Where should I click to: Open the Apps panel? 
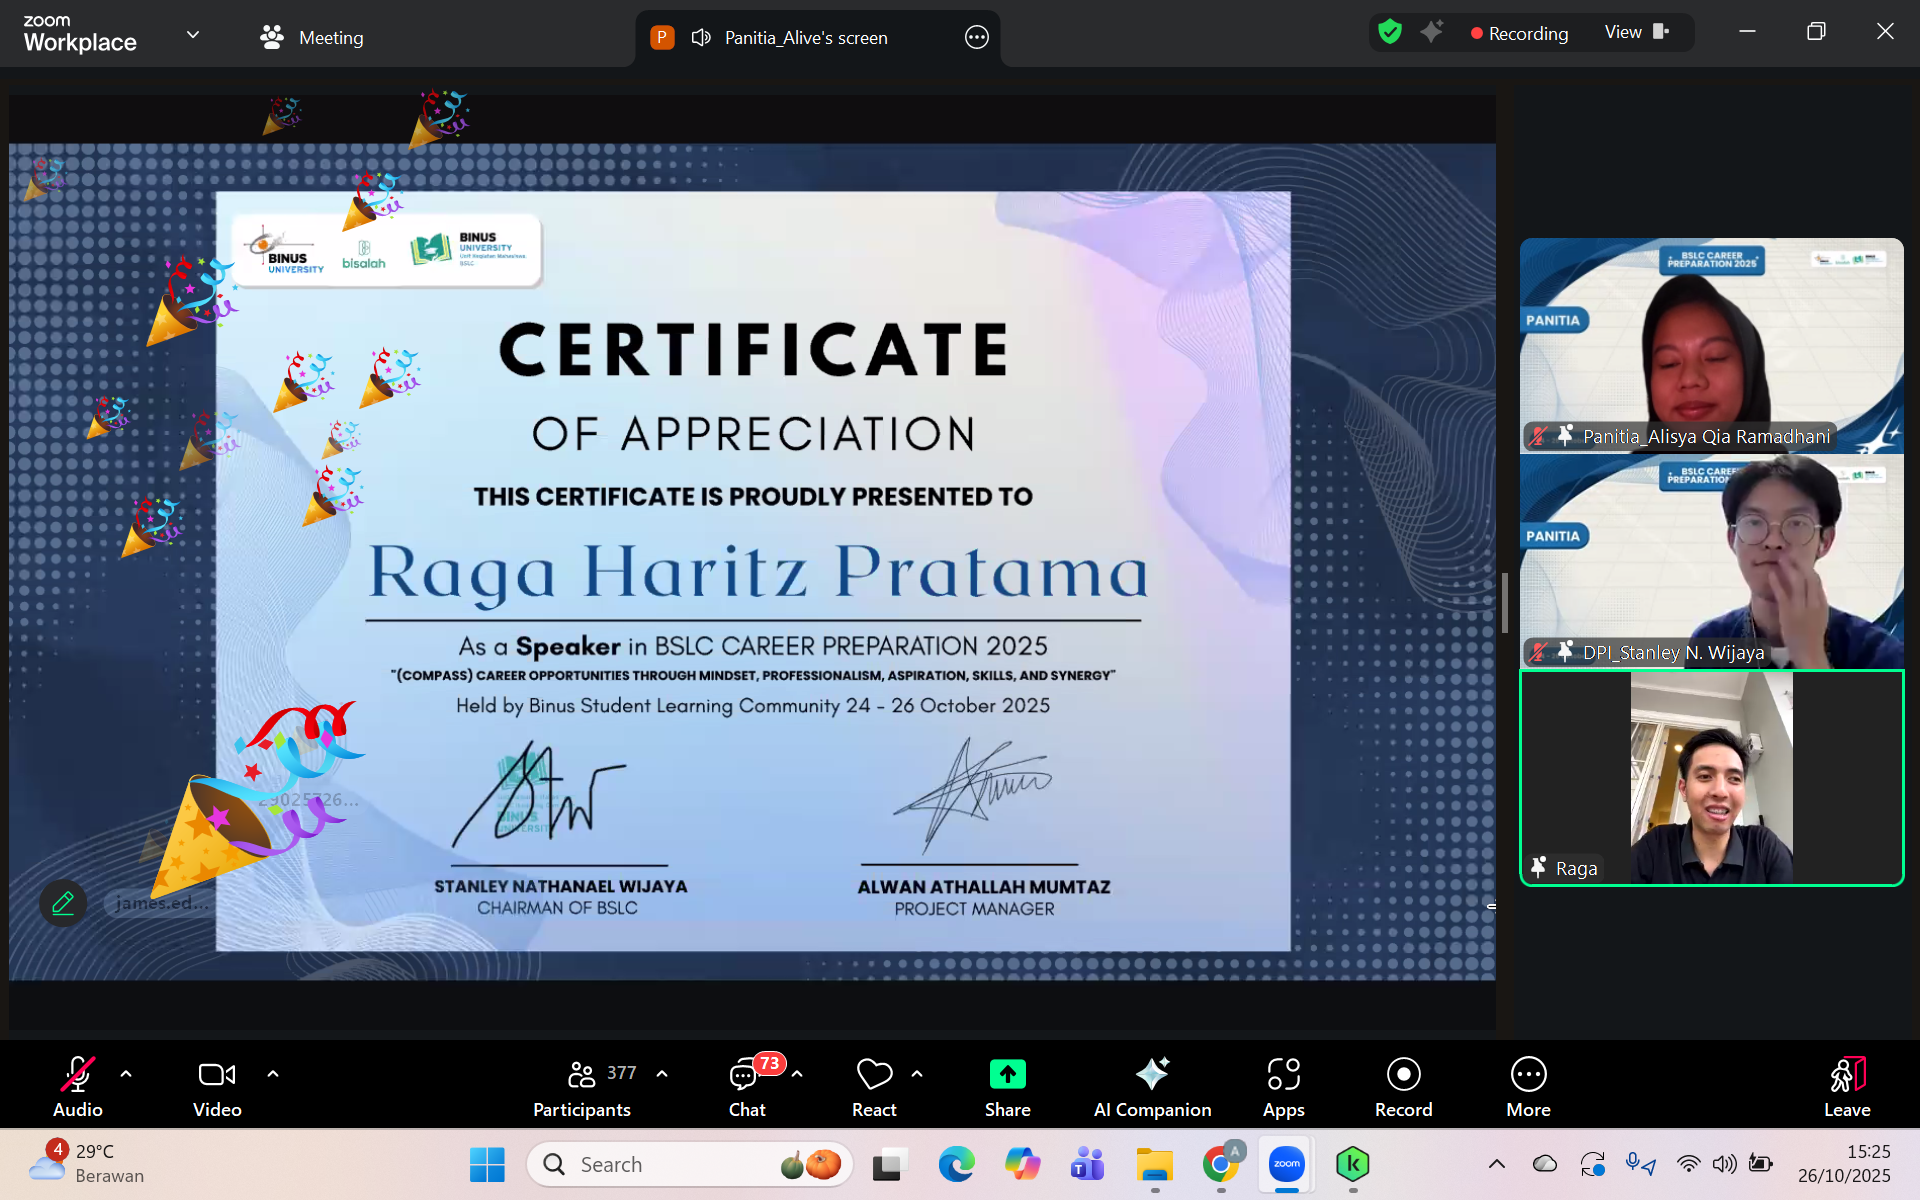1283,1086
